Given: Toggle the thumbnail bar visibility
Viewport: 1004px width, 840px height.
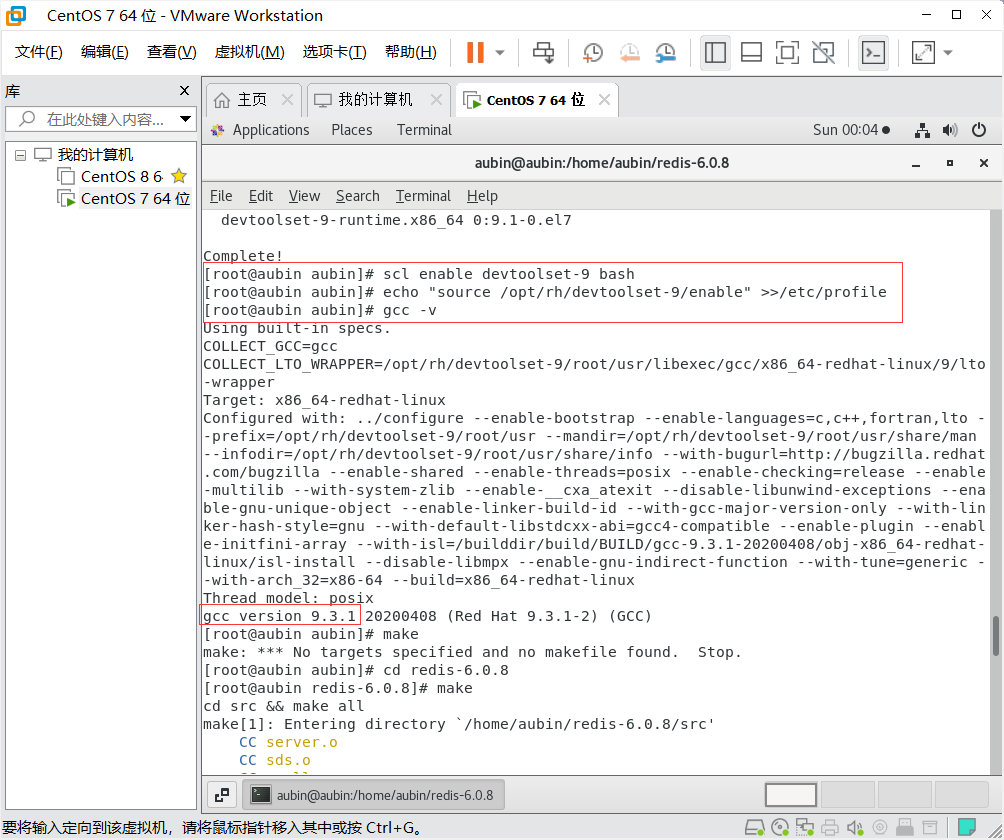Looking at the screenshot, I should tap(751, 52).
